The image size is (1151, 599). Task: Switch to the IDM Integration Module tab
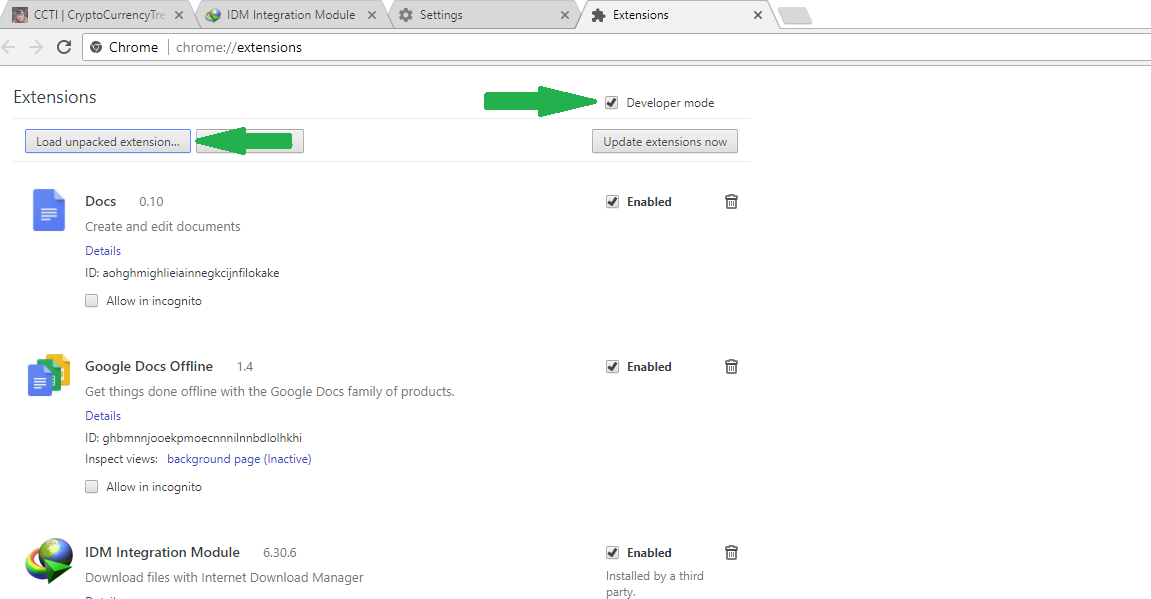(291, 15)
